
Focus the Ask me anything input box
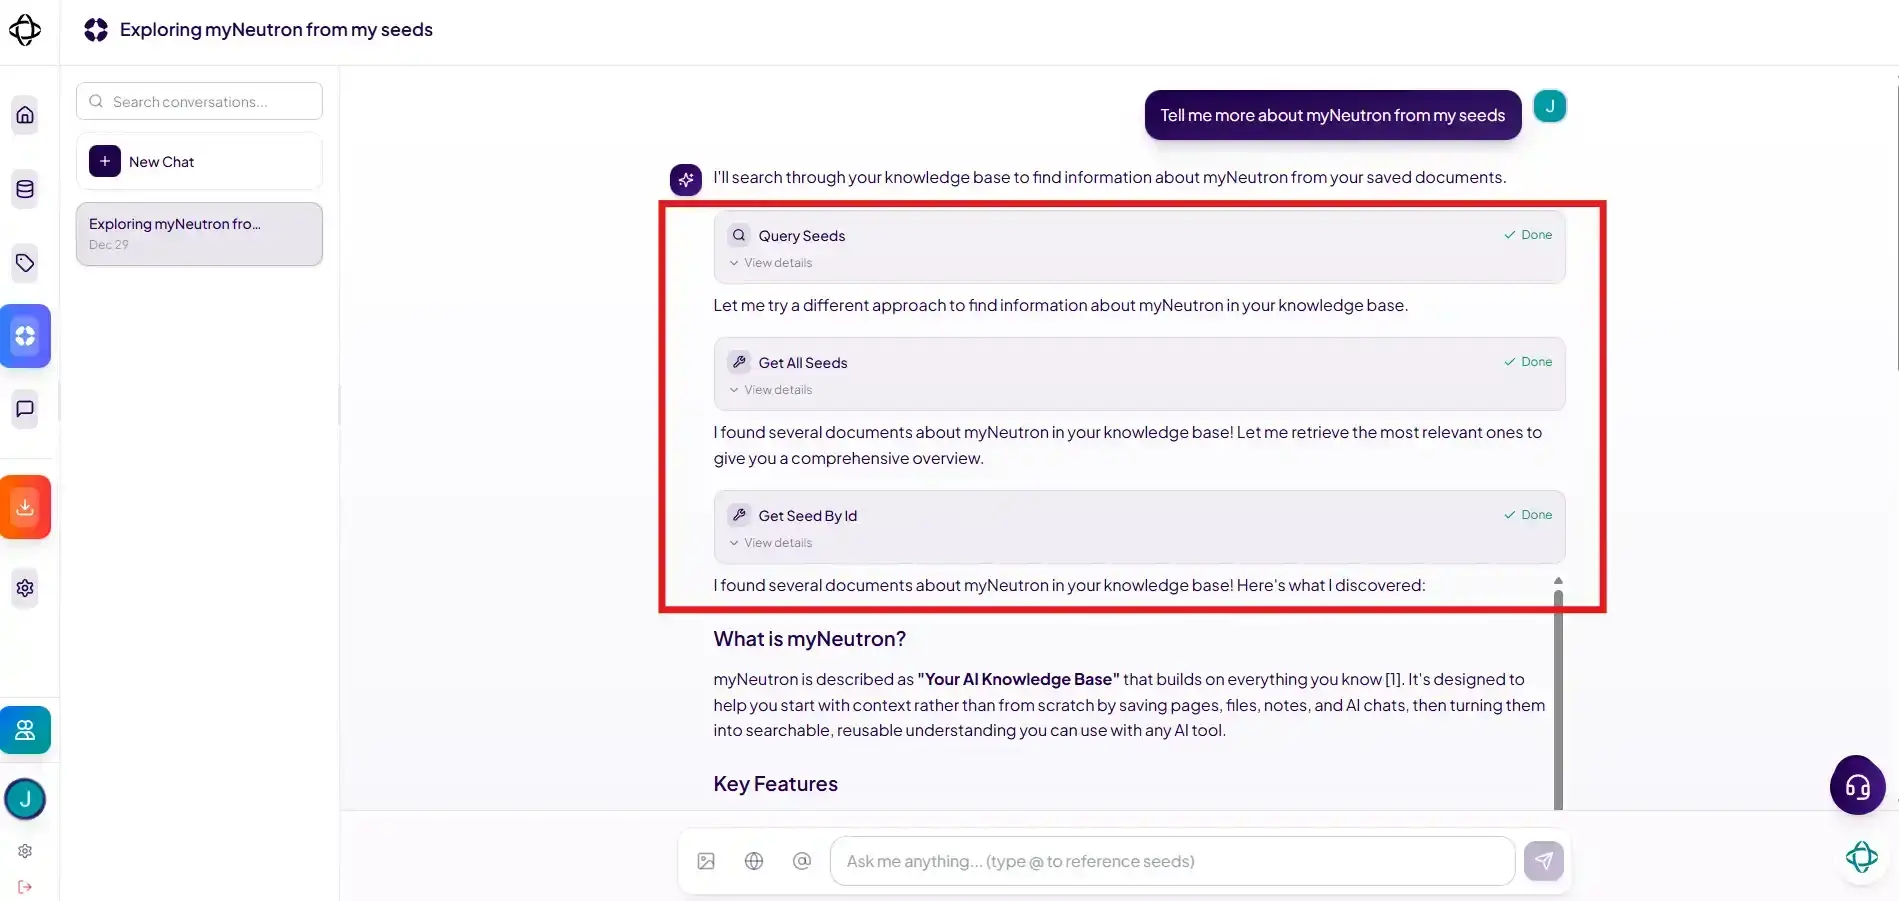point(1172,861)
